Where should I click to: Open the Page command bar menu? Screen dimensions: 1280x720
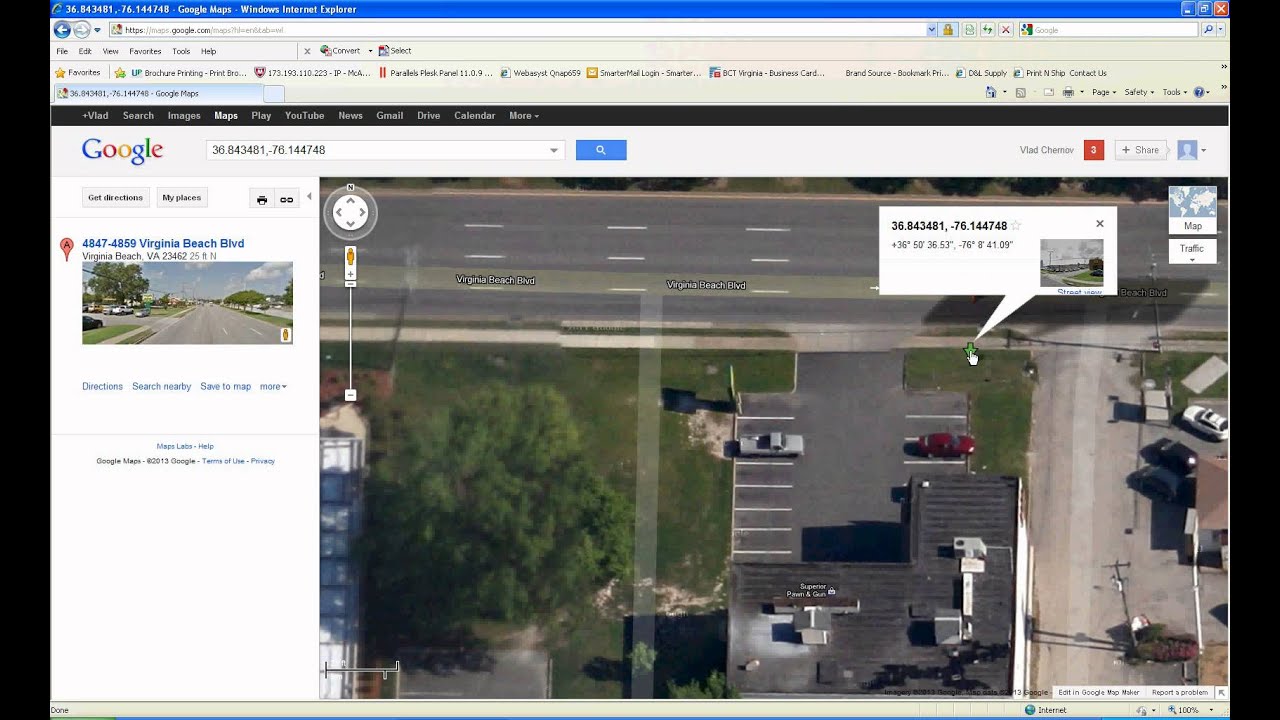pyautogui.click(x=1104, y=92)
